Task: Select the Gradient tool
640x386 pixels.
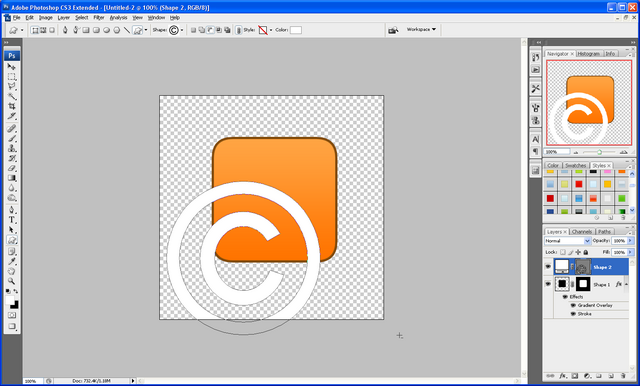Action: click(x=12, y=178)
